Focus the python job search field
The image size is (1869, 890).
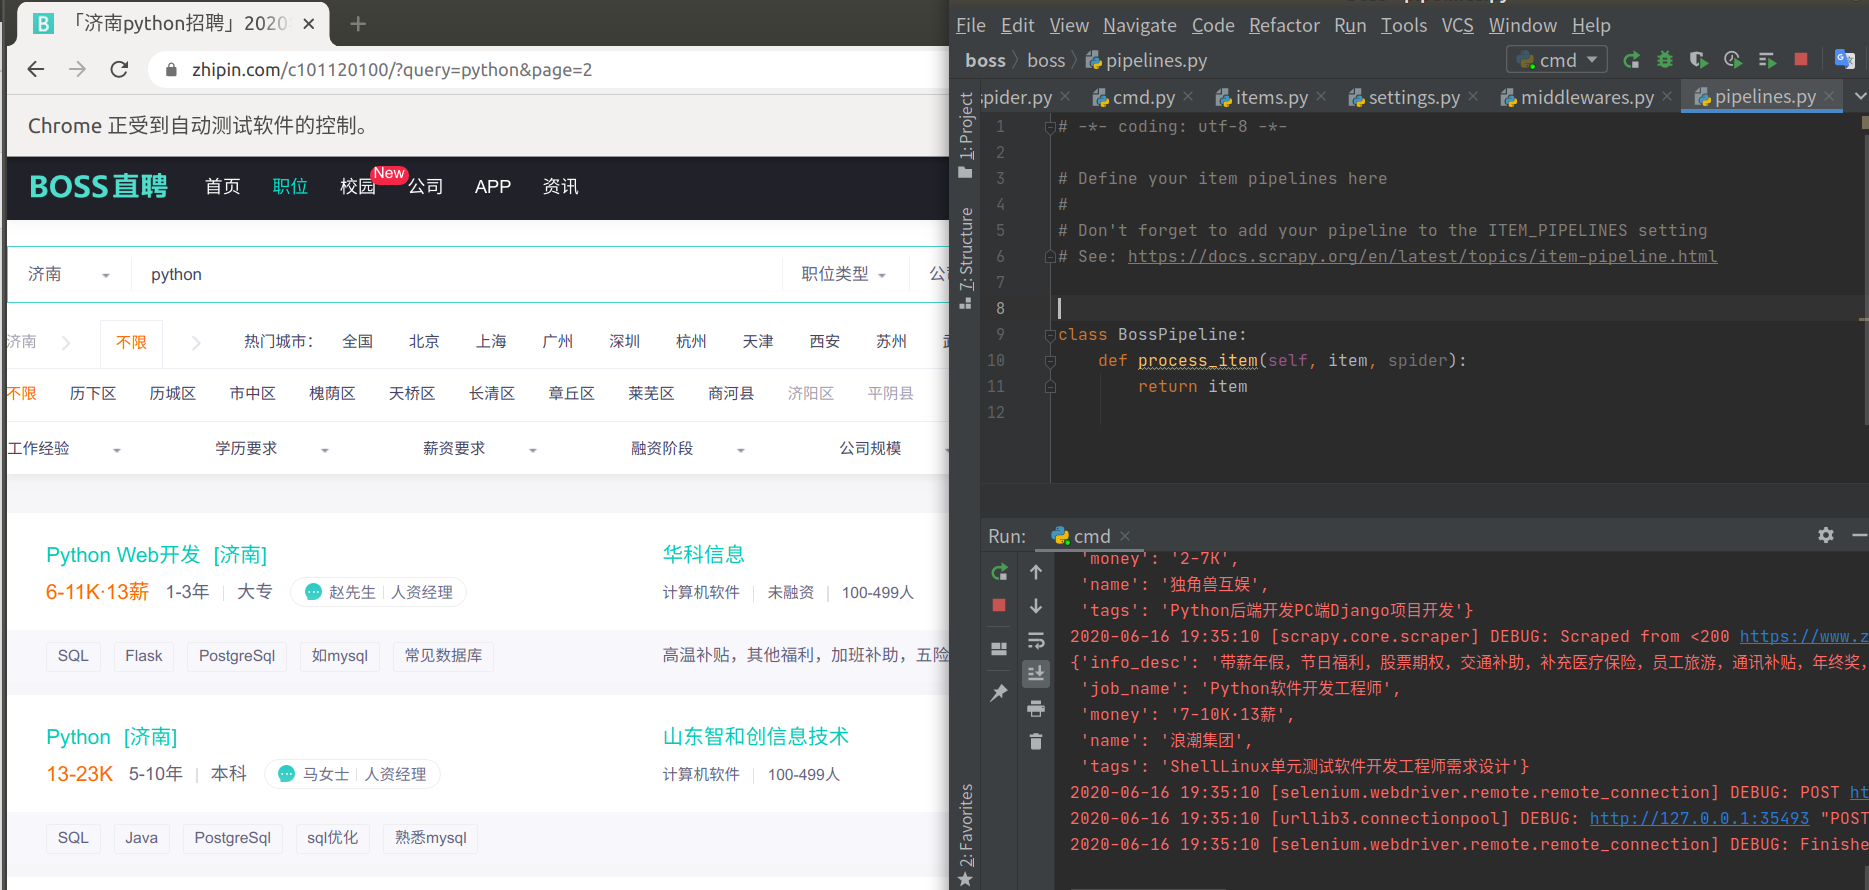pos(456,274)
